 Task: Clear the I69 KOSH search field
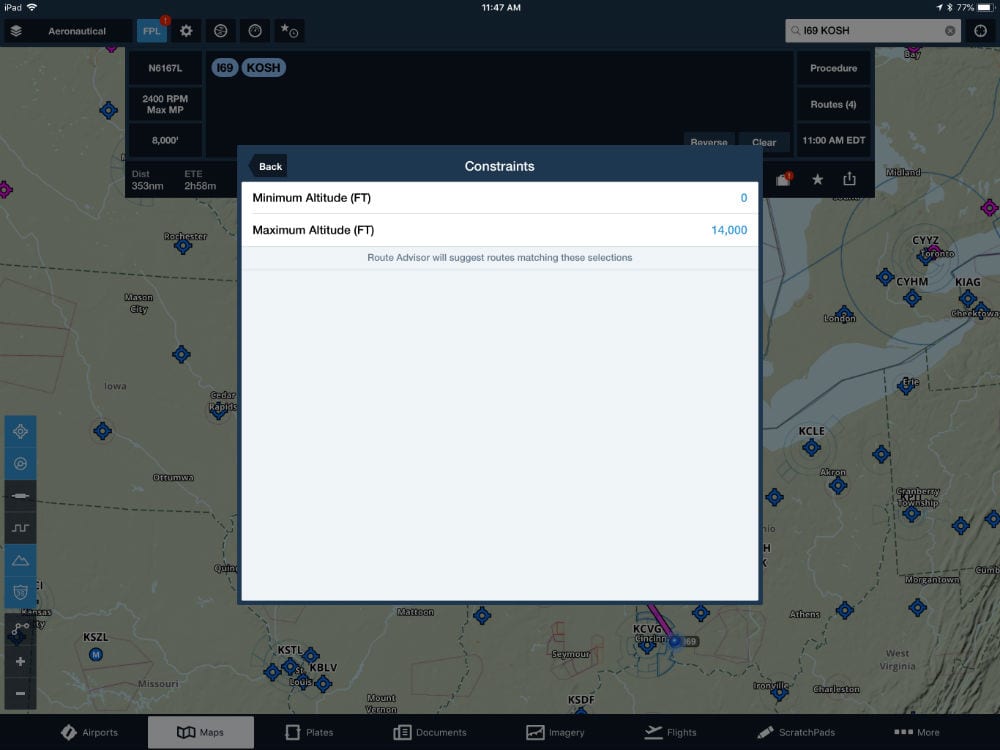coord(949,30)
